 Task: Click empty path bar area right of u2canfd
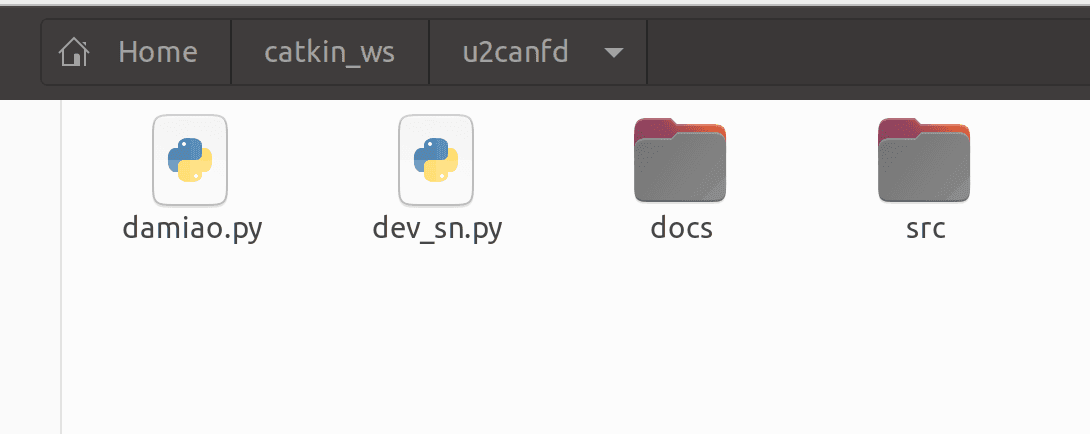pos(869,52)
